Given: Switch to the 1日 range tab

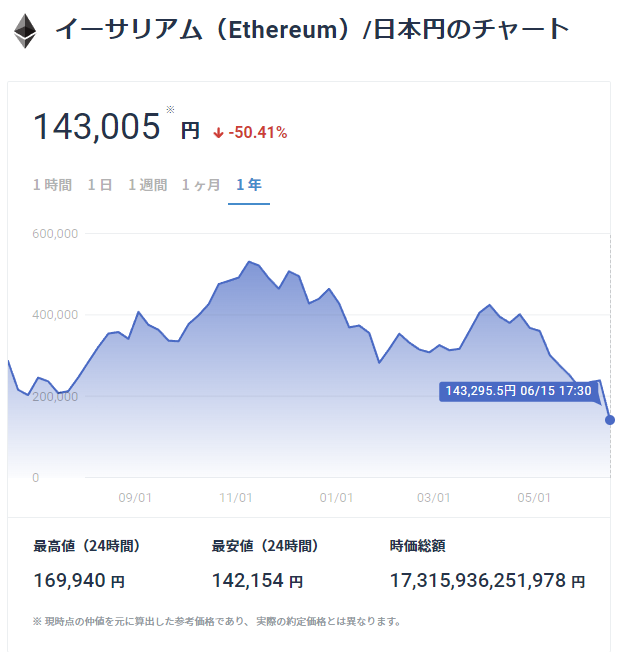Looking at the screenshot, I should click(x=100, y=185).
